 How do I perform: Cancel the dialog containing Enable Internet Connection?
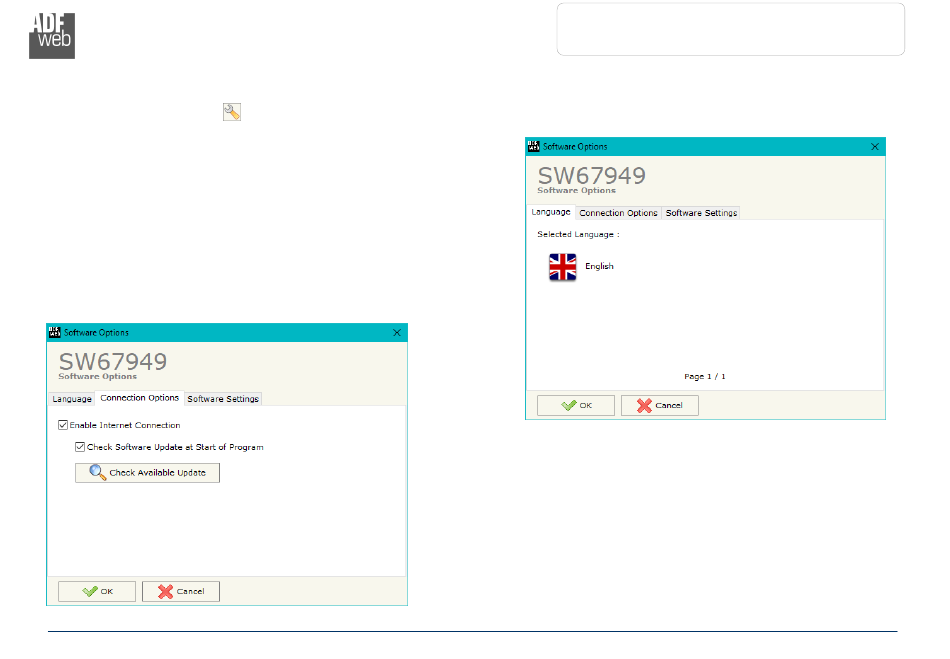click(x=181, y=591)
